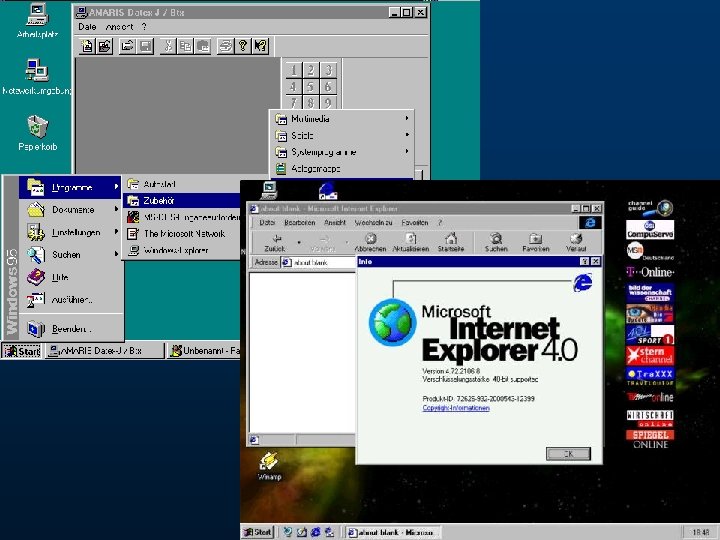Open the T-Online channel
The width and height of the screenshot is (720, 540).
pos(650,272)
